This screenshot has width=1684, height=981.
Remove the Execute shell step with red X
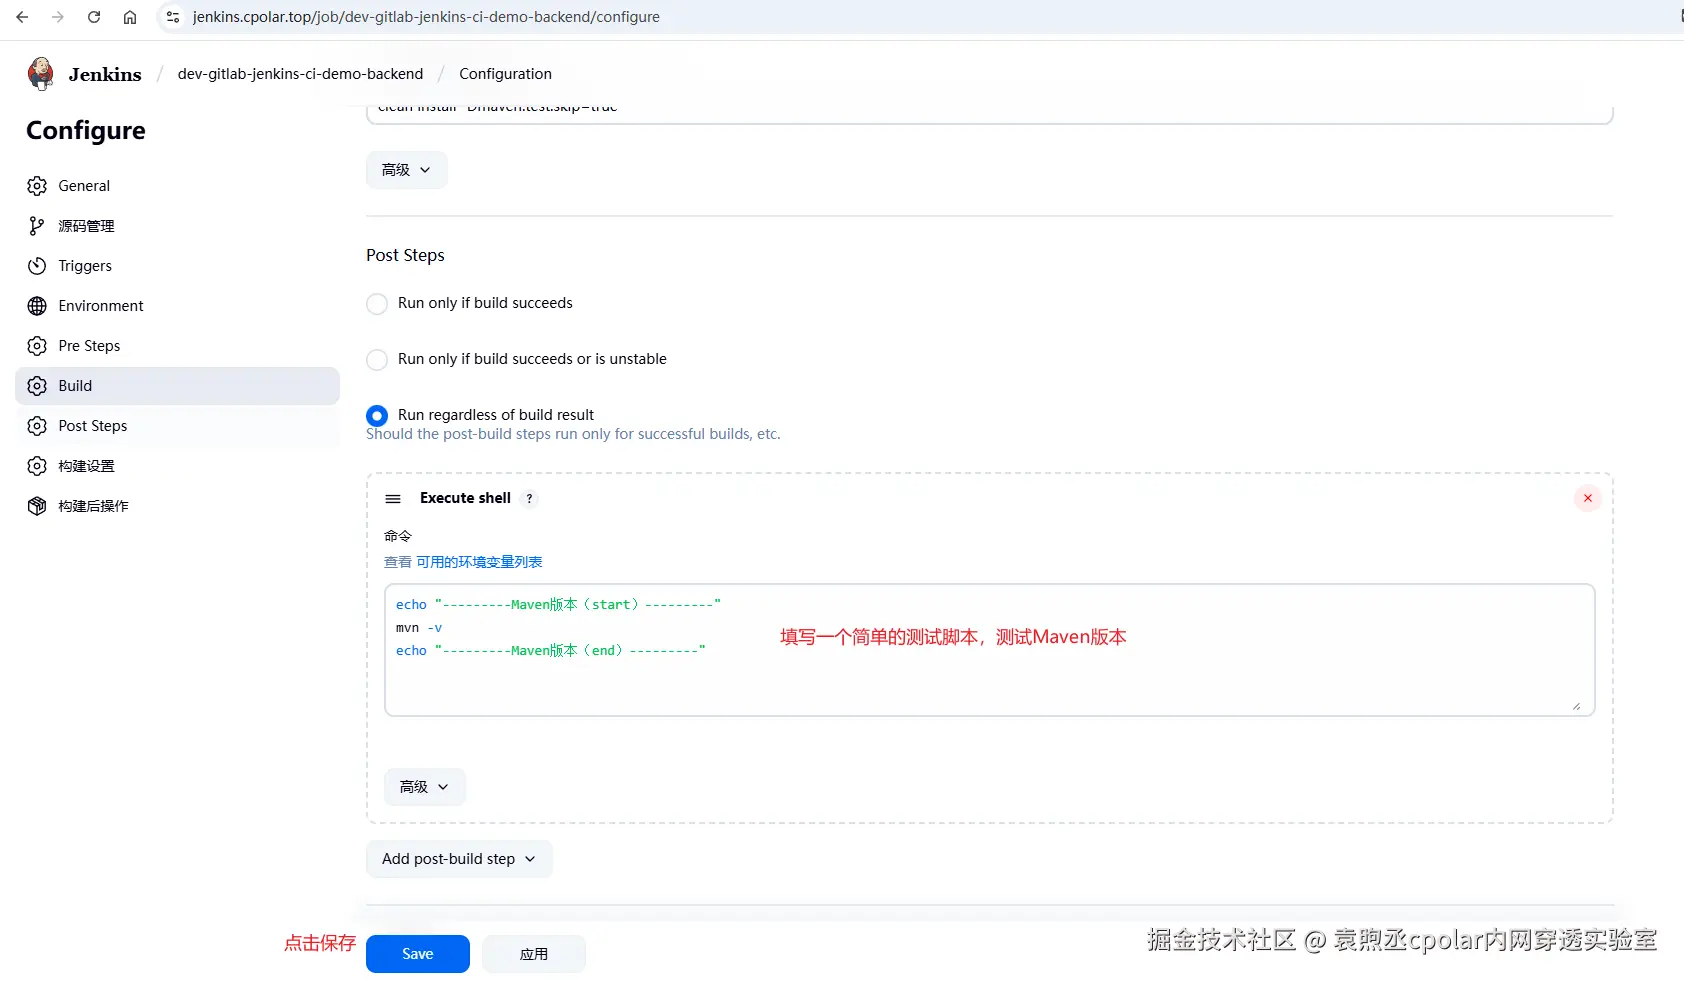pos(1587,498)
